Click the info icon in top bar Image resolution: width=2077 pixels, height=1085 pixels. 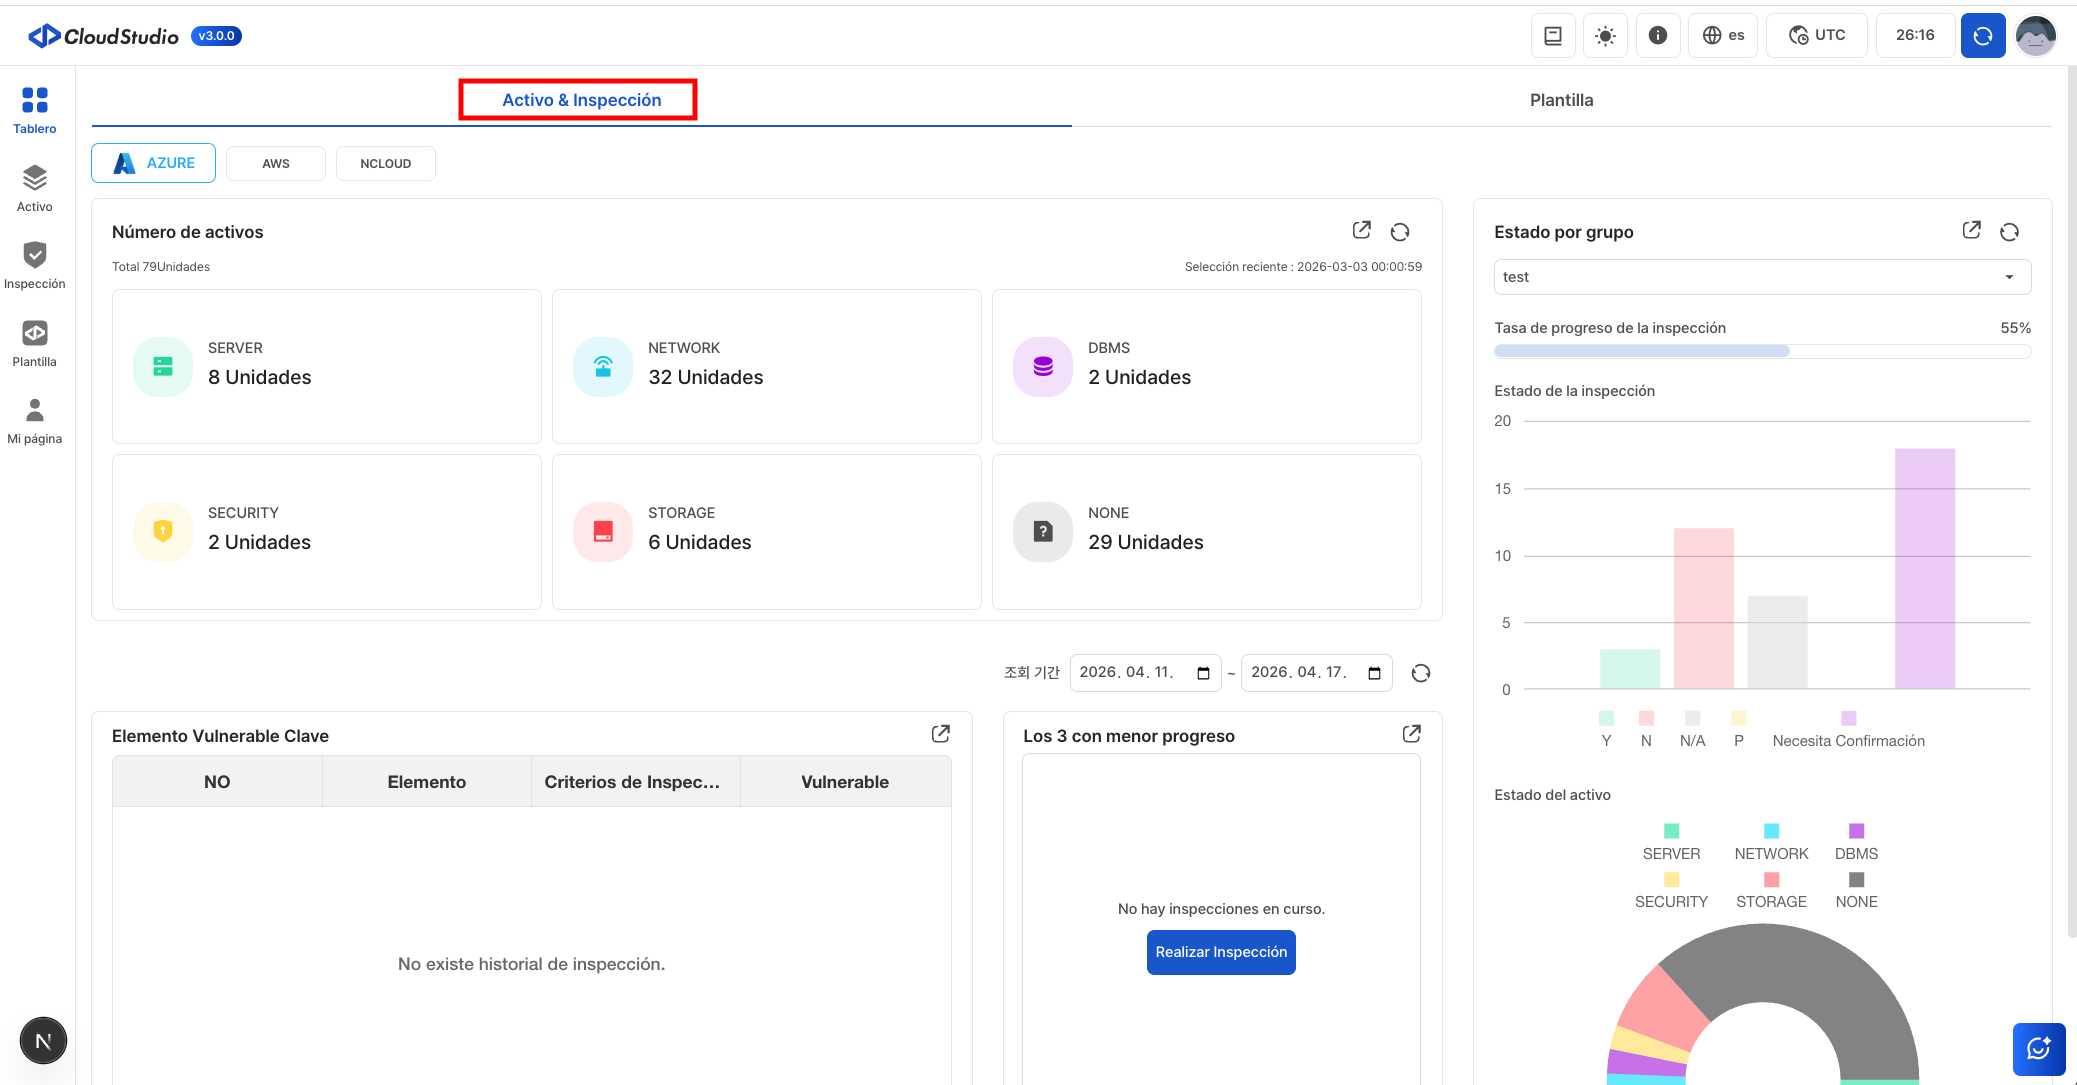pyautogui.click(x=1657, y=36)
